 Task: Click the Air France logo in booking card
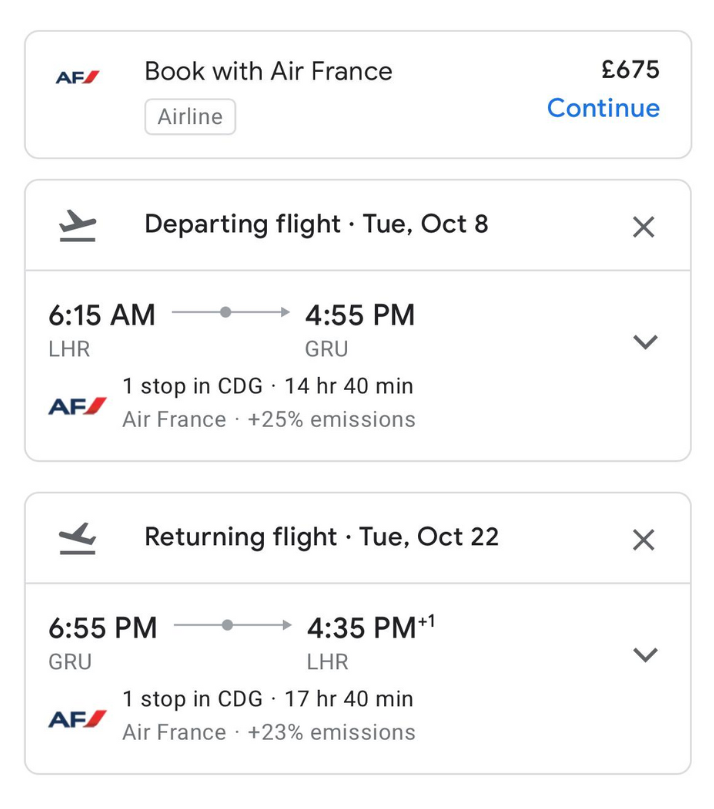tap(77, 77)
